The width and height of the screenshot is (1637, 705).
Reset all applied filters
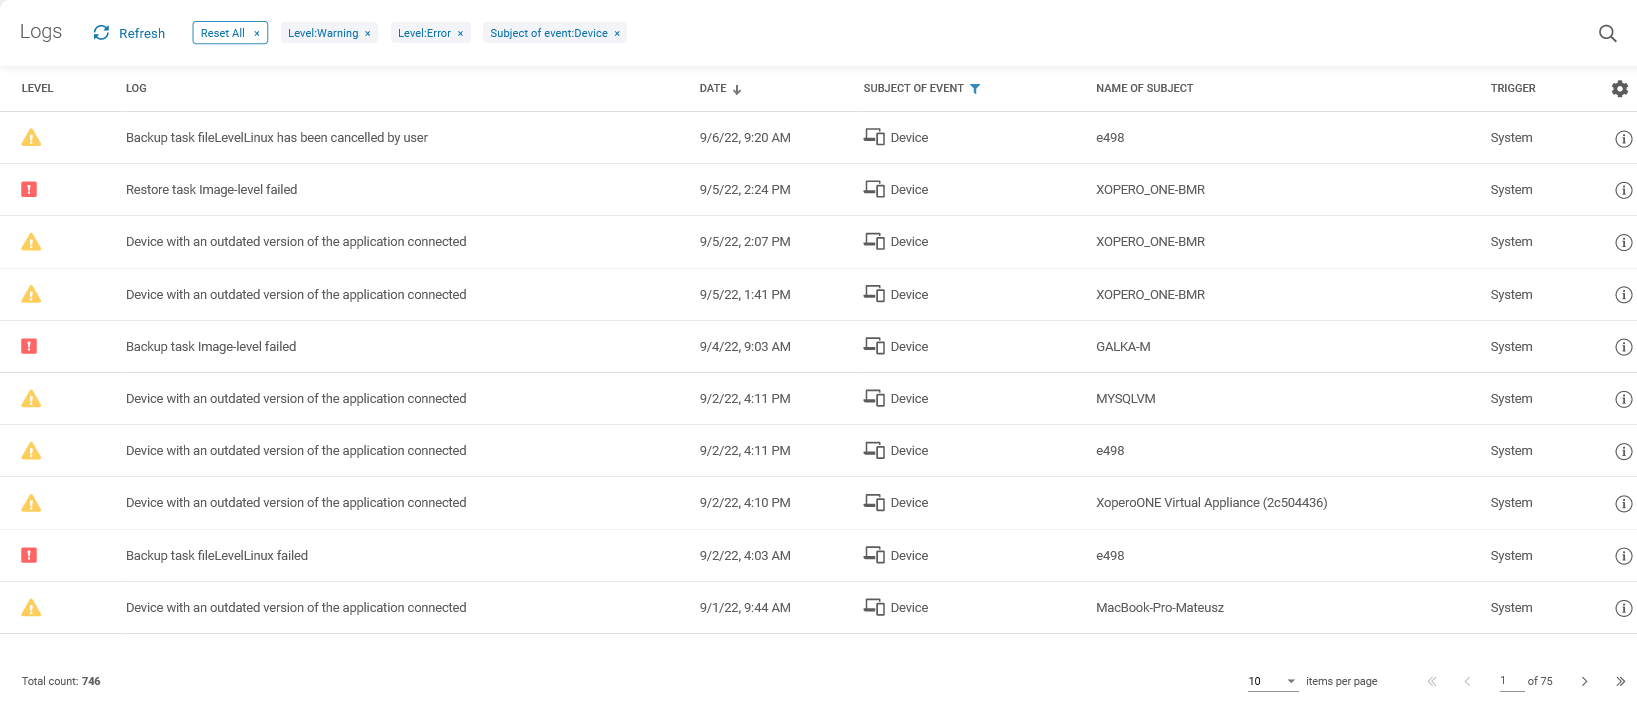[229, 33]
